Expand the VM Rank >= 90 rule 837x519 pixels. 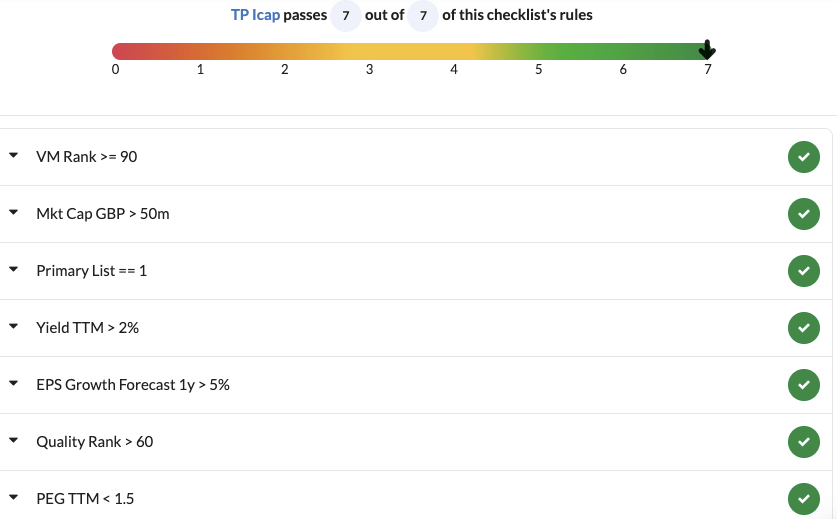(x=14, y=157)
